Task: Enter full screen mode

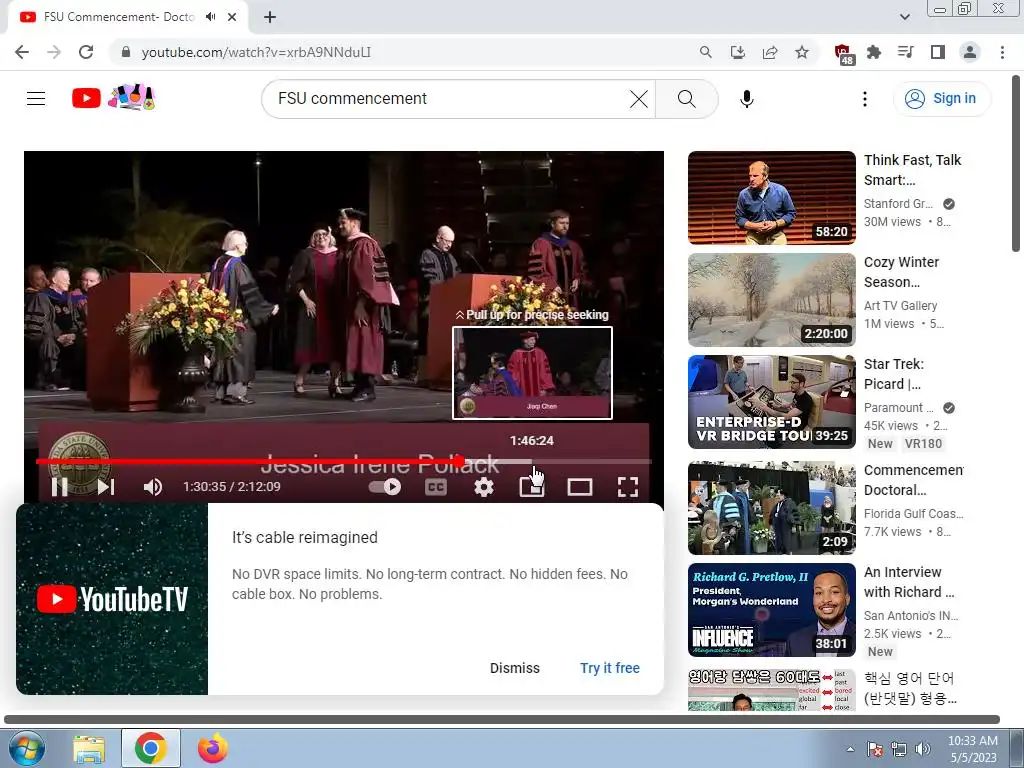Action: pyautogui.click(x=628, y=487)
